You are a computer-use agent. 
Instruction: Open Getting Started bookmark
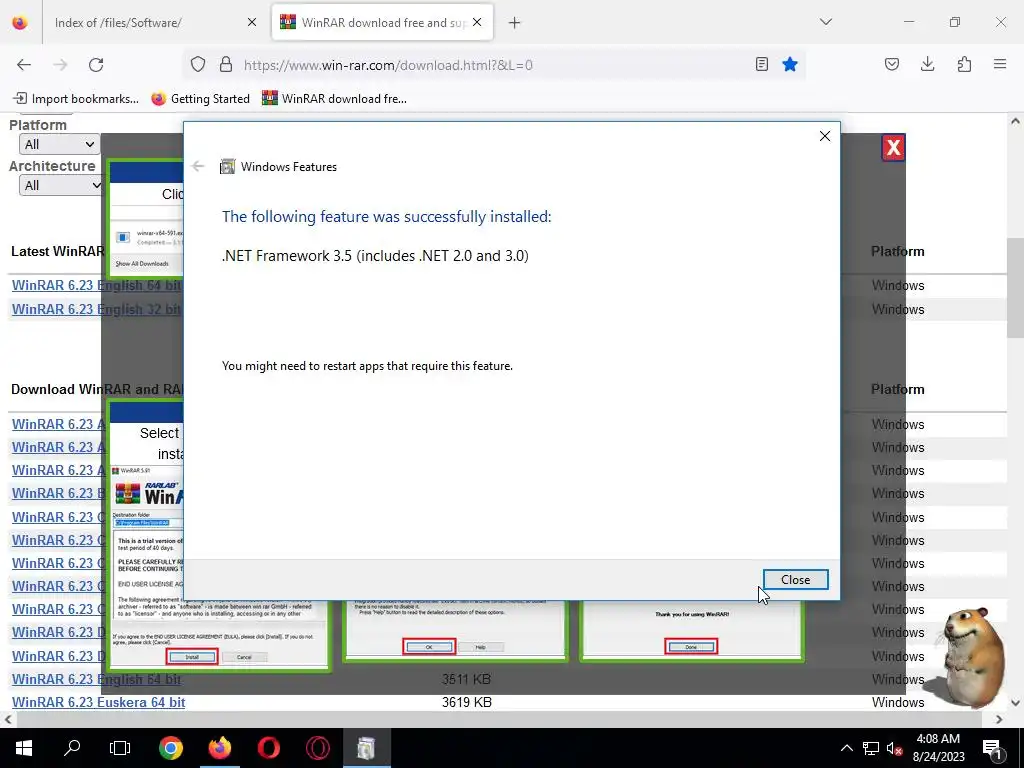(x=200, y=99)
